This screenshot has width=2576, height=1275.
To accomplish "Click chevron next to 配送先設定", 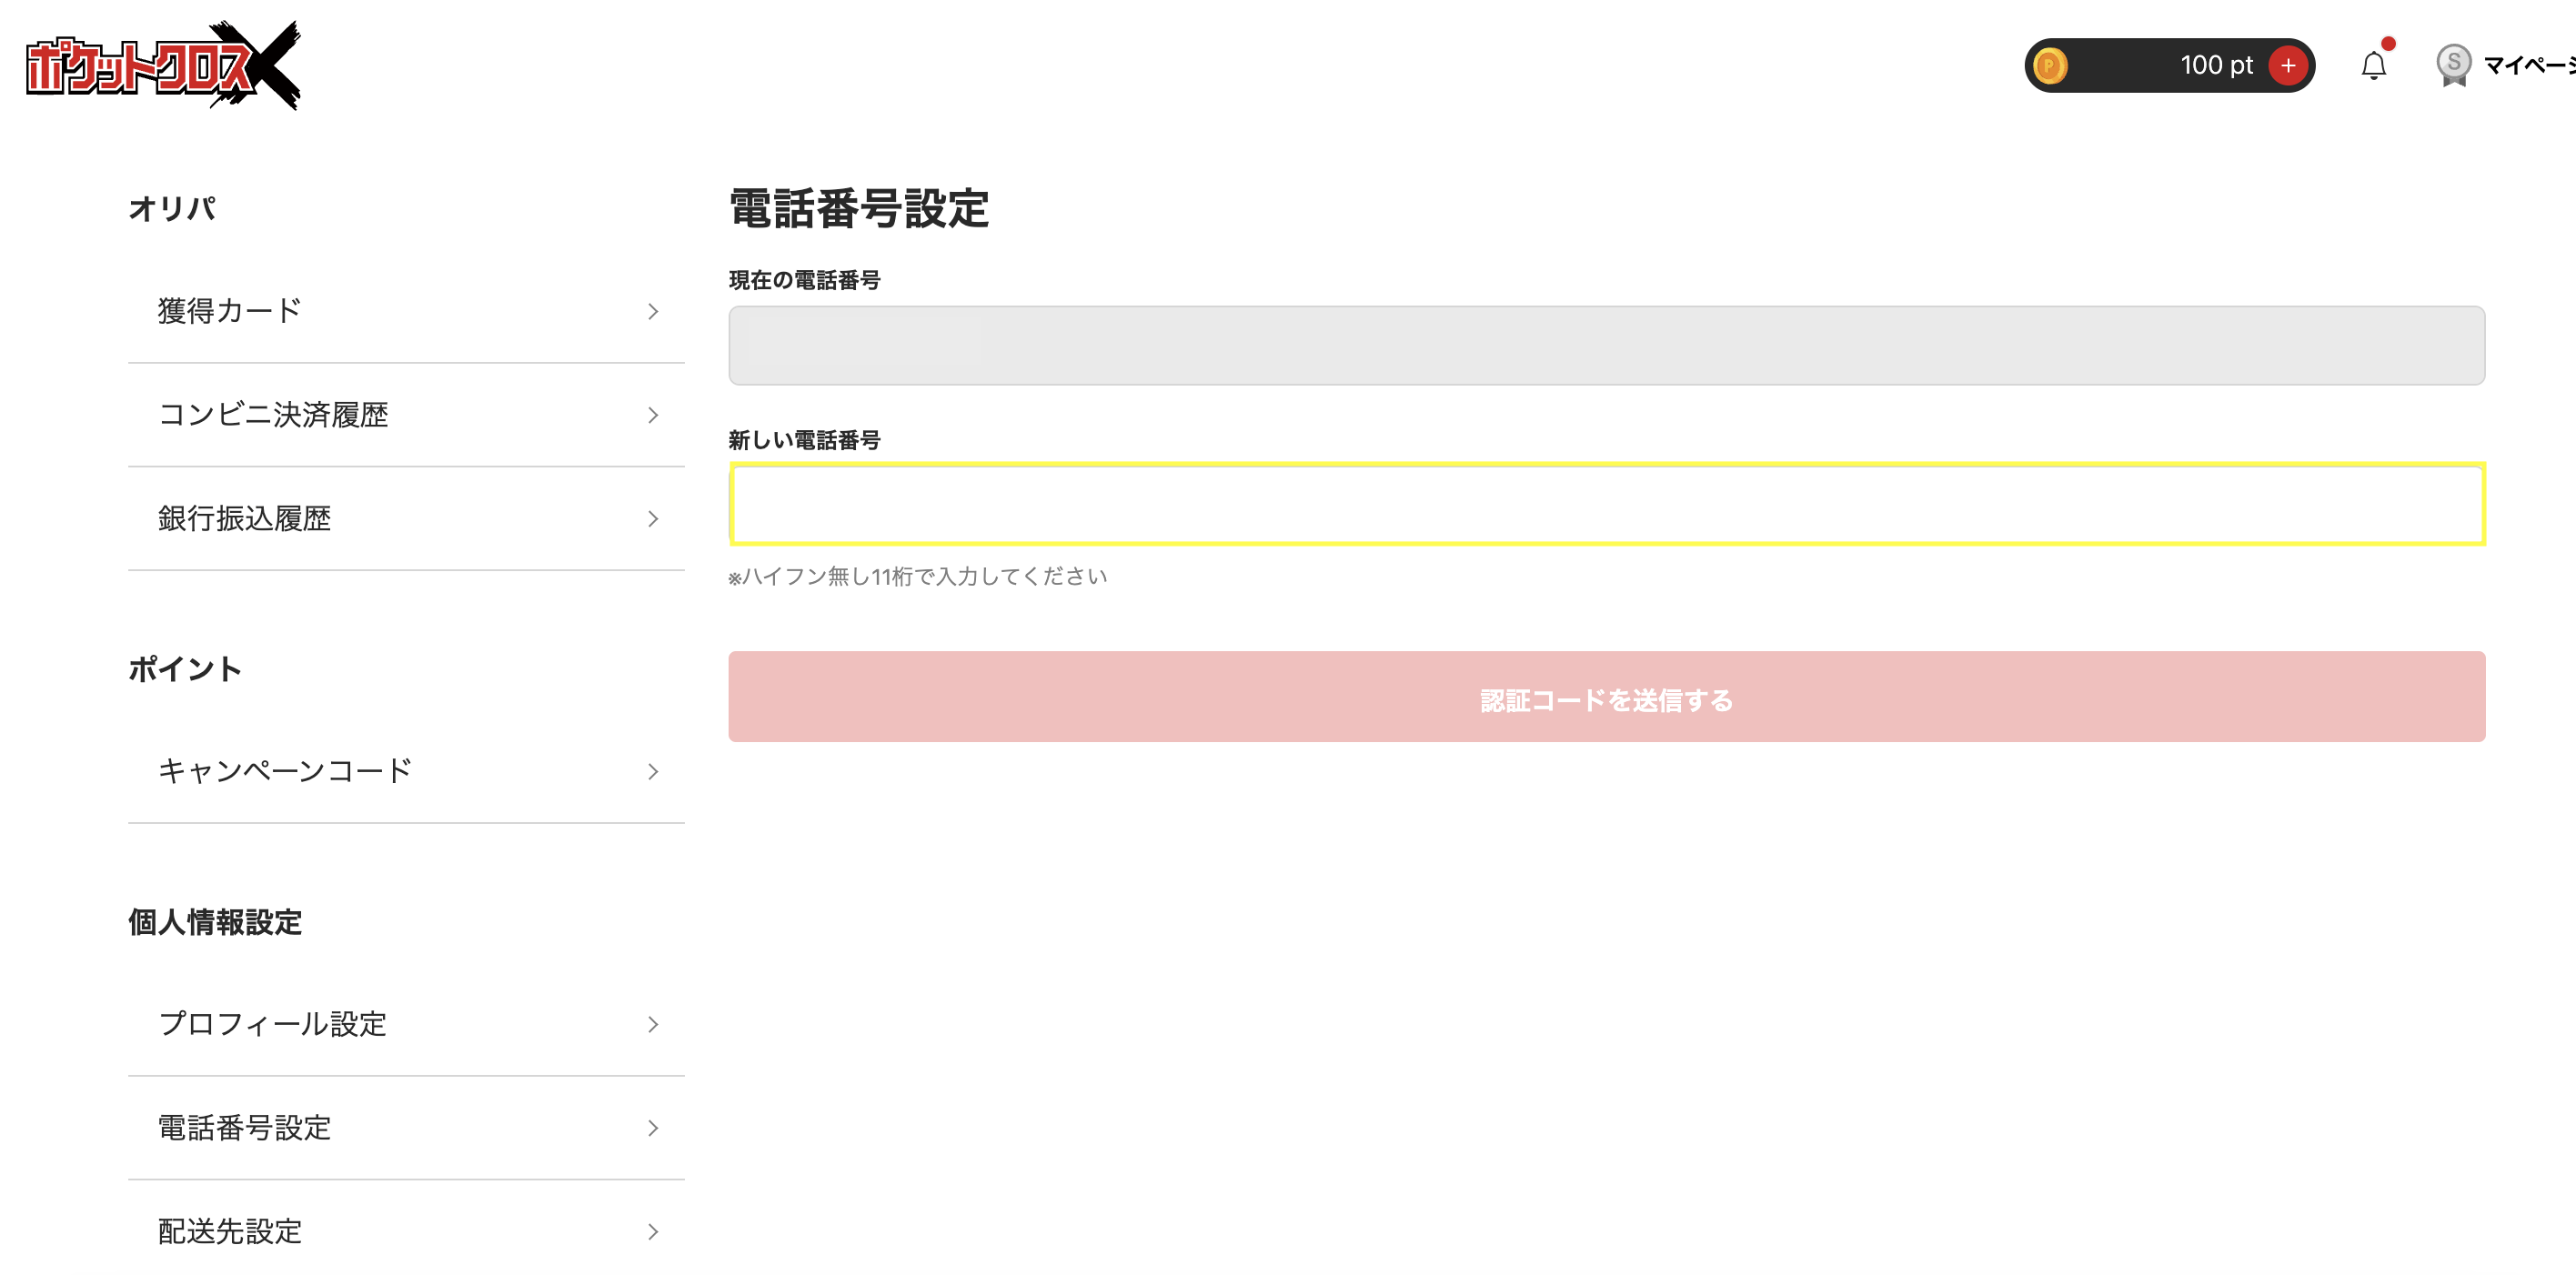I will click(x=653, y=1232).
